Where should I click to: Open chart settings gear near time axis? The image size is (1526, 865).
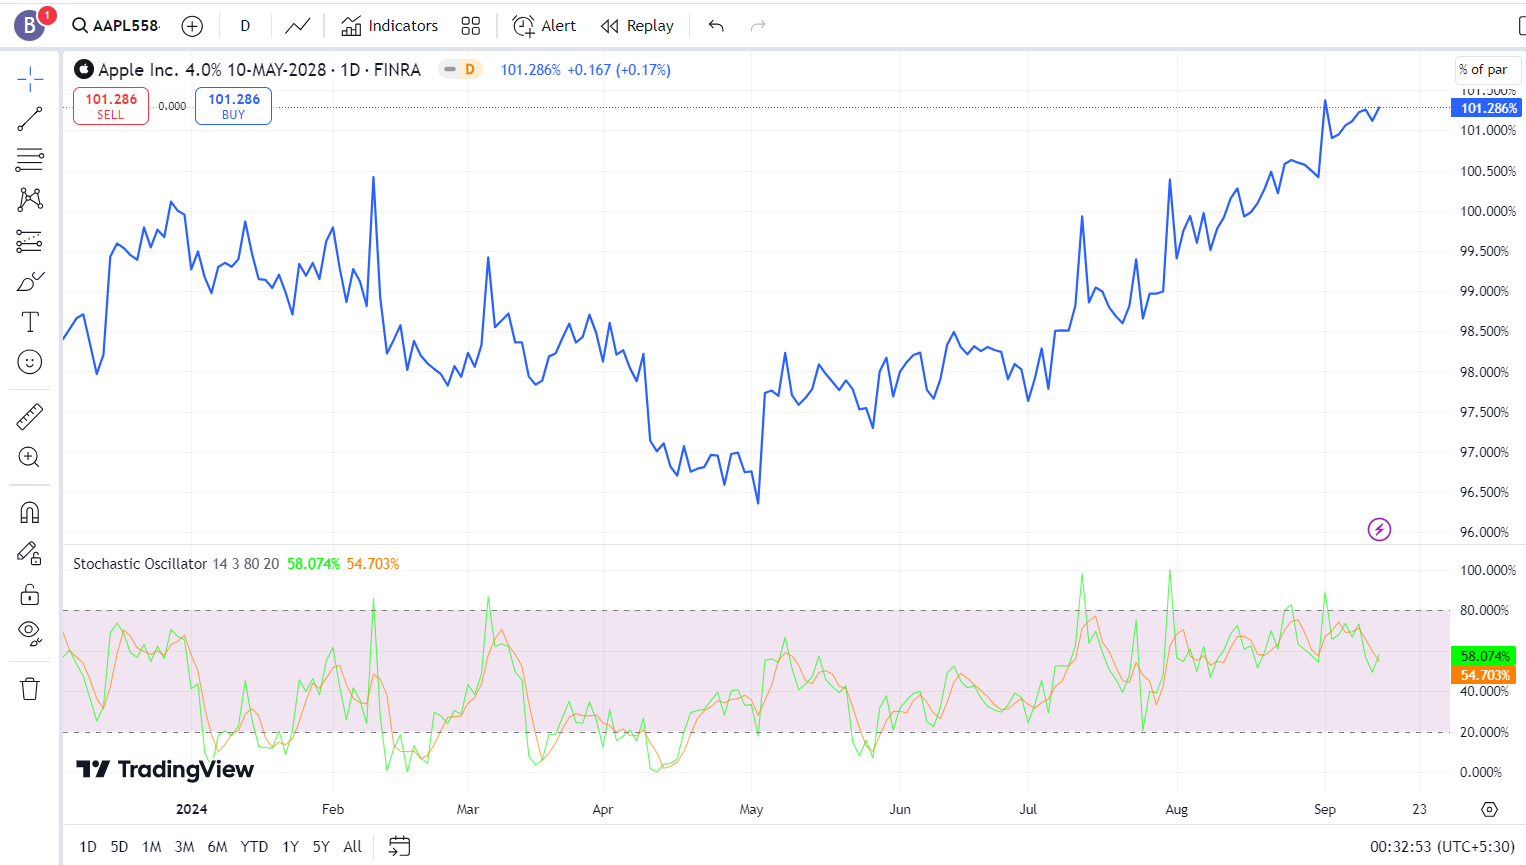coord(1489,810)
